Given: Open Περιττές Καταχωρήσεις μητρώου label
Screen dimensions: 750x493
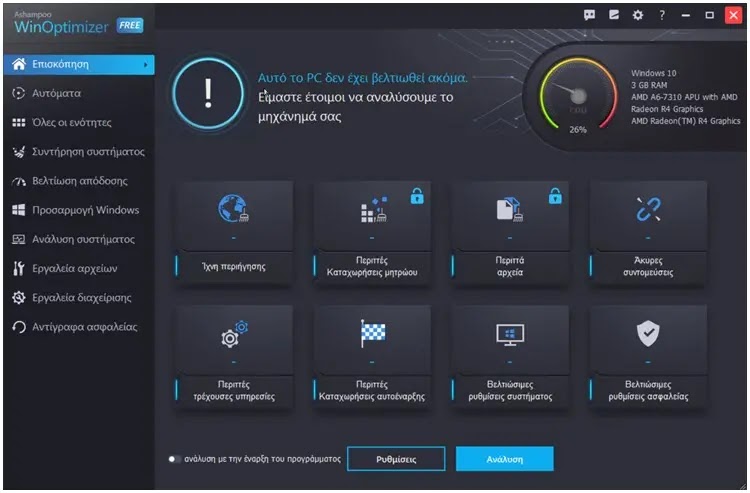Looking at the screenshot, I should tap(372, 266).
